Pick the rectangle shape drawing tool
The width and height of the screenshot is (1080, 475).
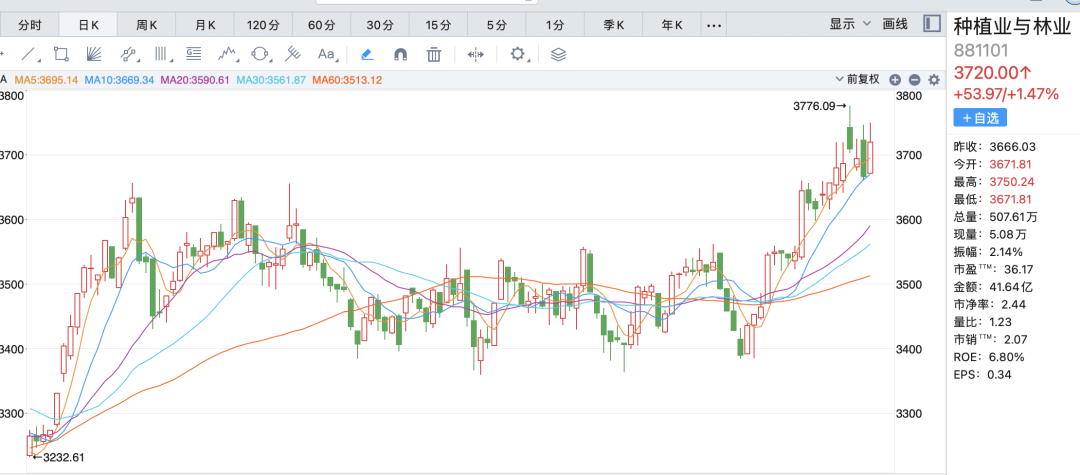(x=61, y=54)
